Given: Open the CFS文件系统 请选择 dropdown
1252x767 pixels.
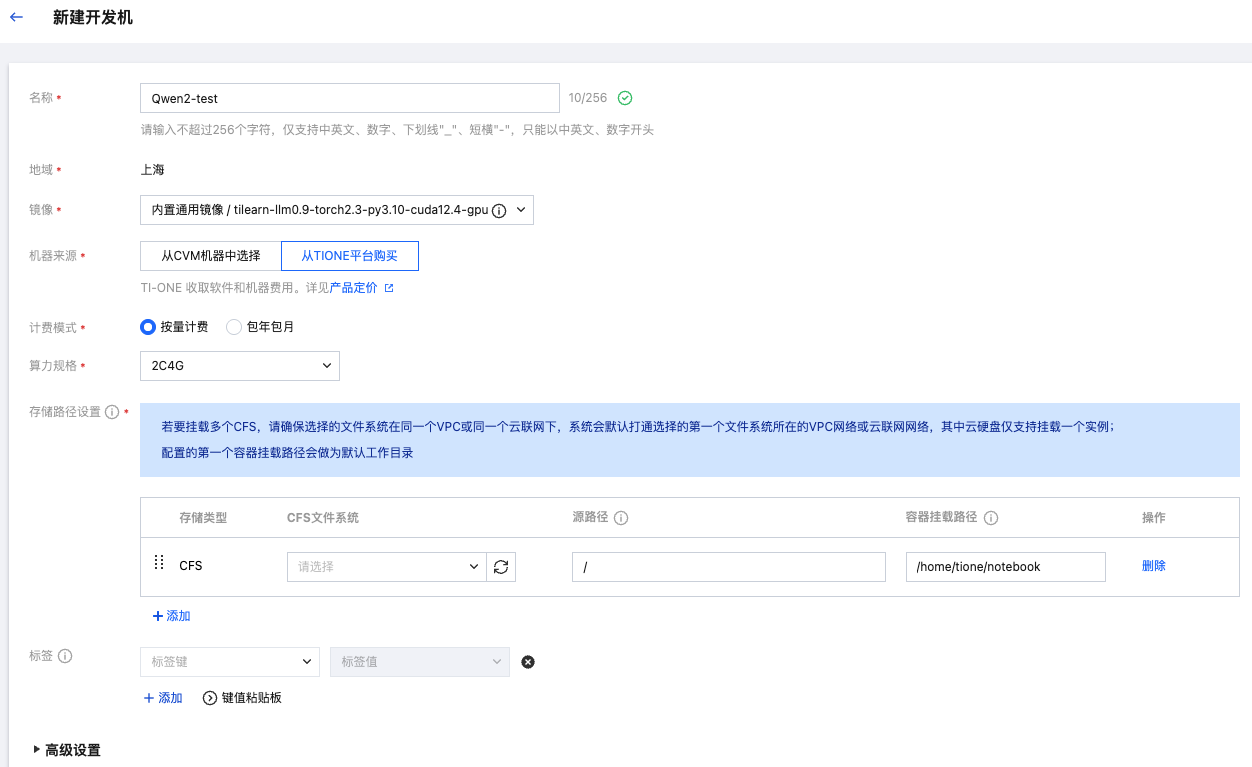Looking at the screenshot, I should [x=387, y=567].
